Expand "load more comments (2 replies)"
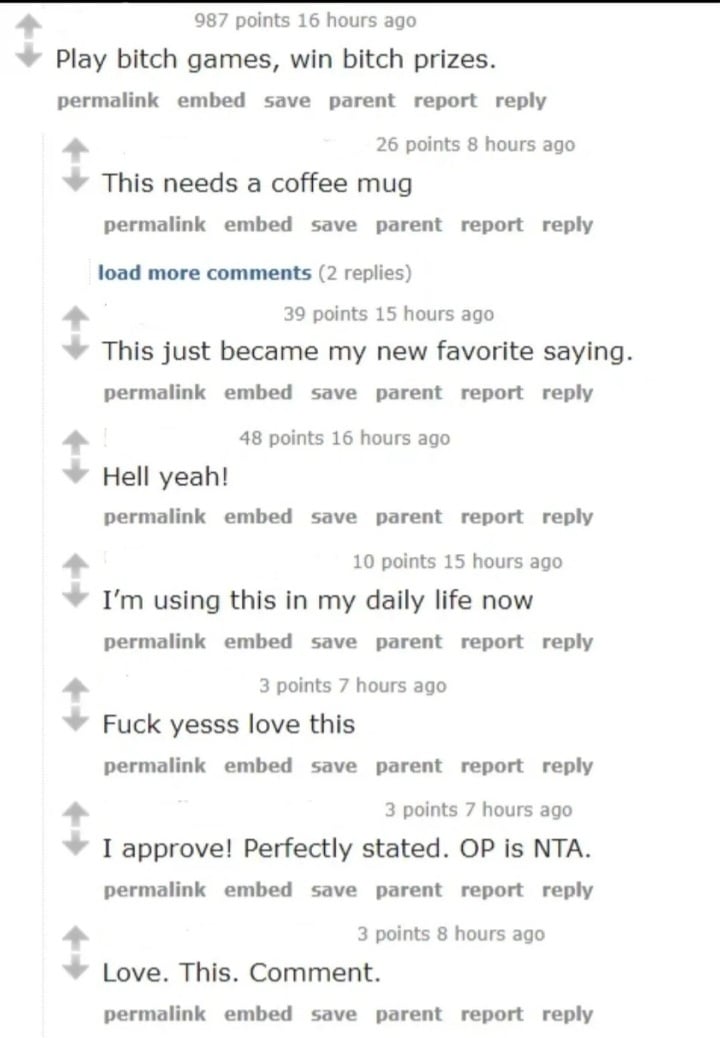This screenshot has width=720, height=1038. click(x=205, y=272)
